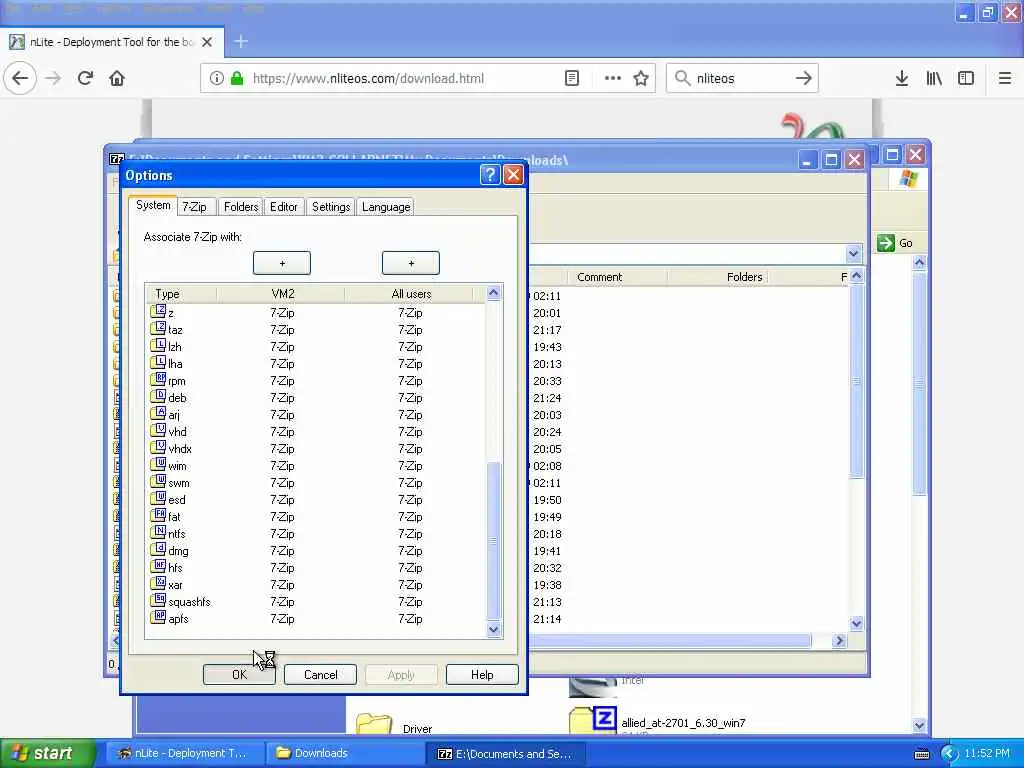1024x768 pixels.
Task: Click the wim file type icon
Action: [x=157, y=464]
